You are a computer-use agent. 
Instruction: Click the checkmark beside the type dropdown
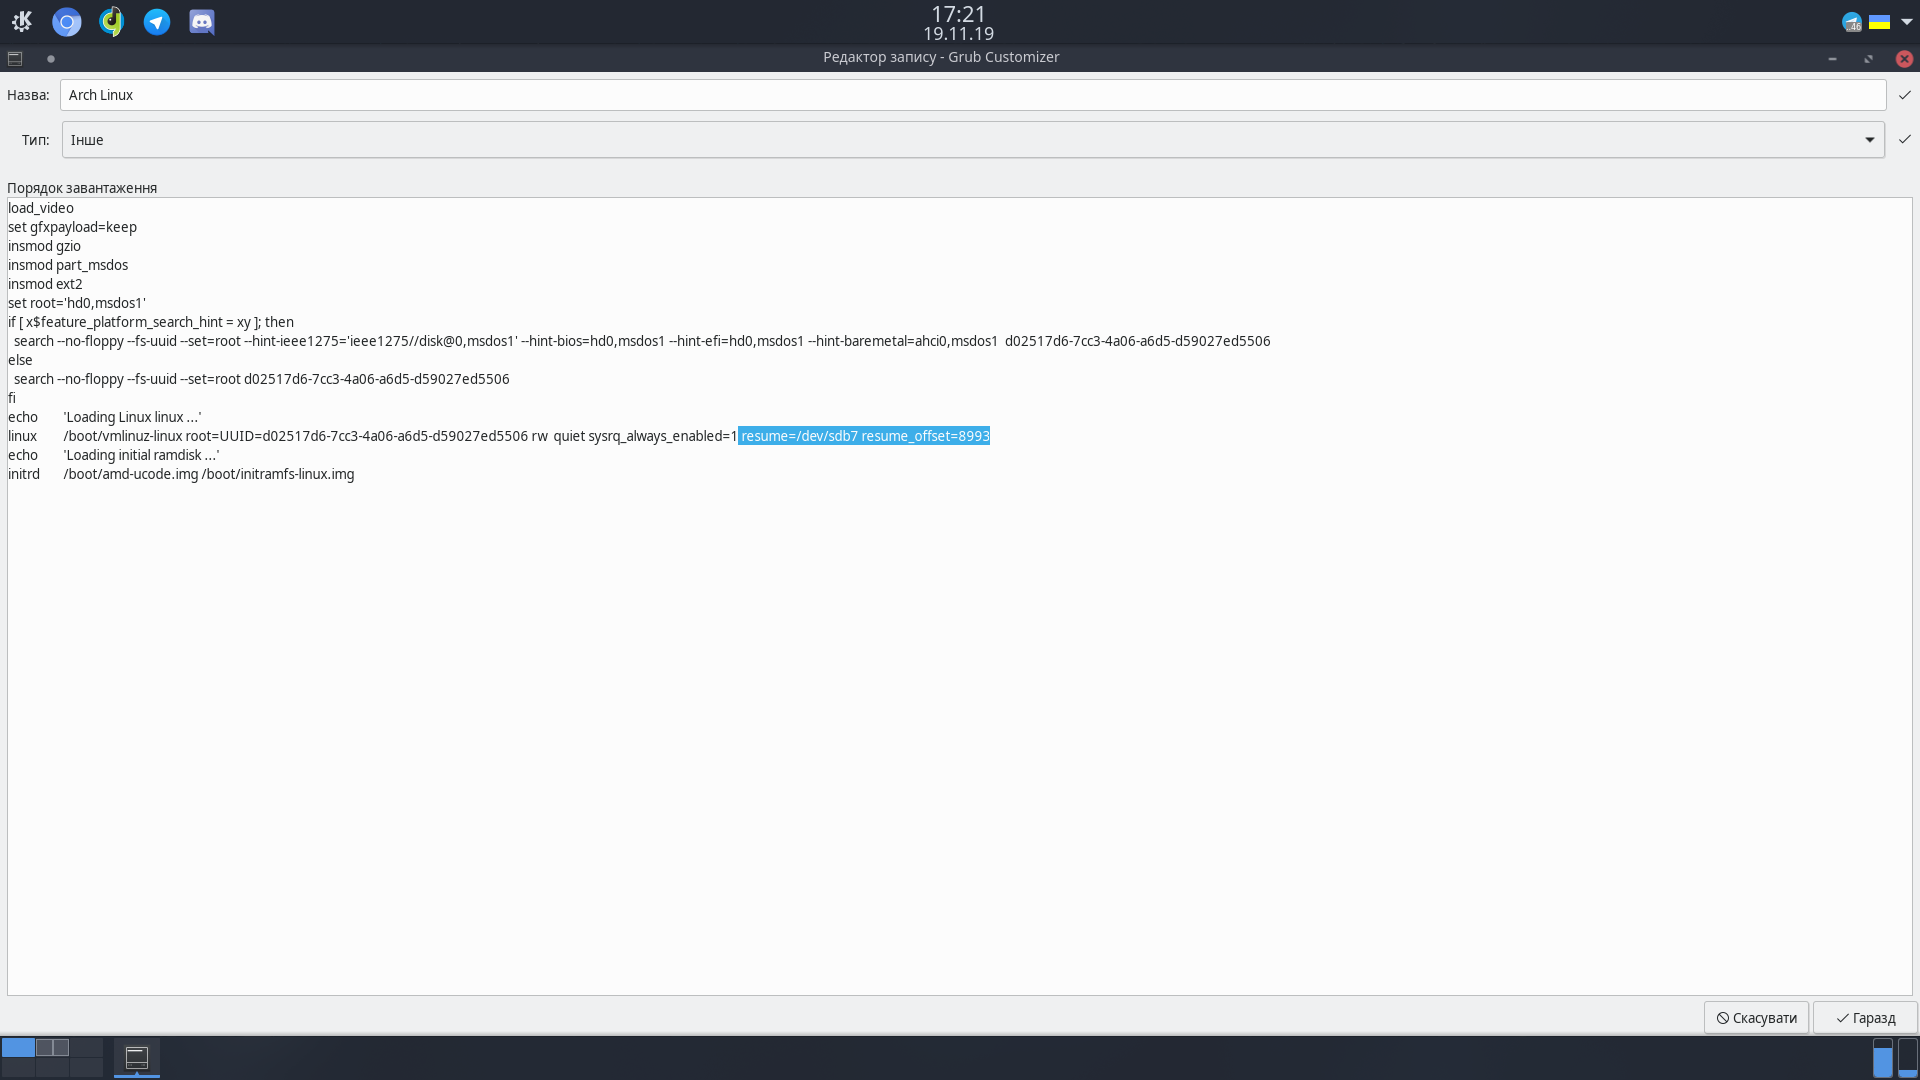click(x=1905, y=140)
